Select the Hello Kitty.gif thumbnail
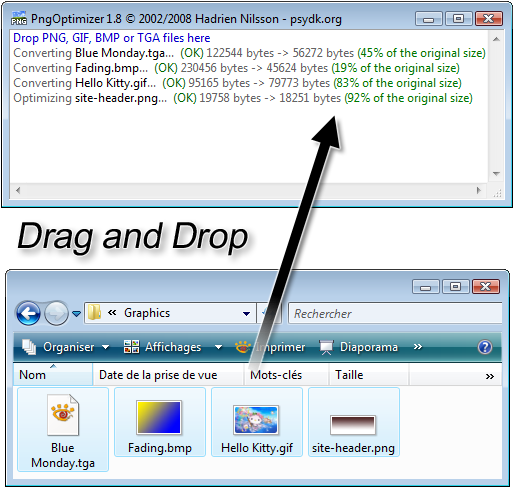513x487 pixels. pyautogui.click(x=256, y=420)
